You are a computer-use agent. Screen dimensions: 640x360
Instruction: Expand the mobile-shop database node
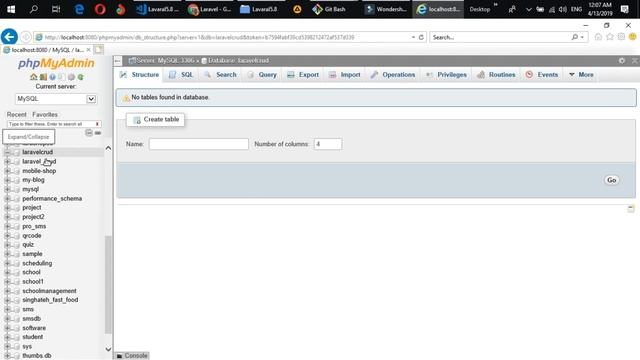[7, 171]
